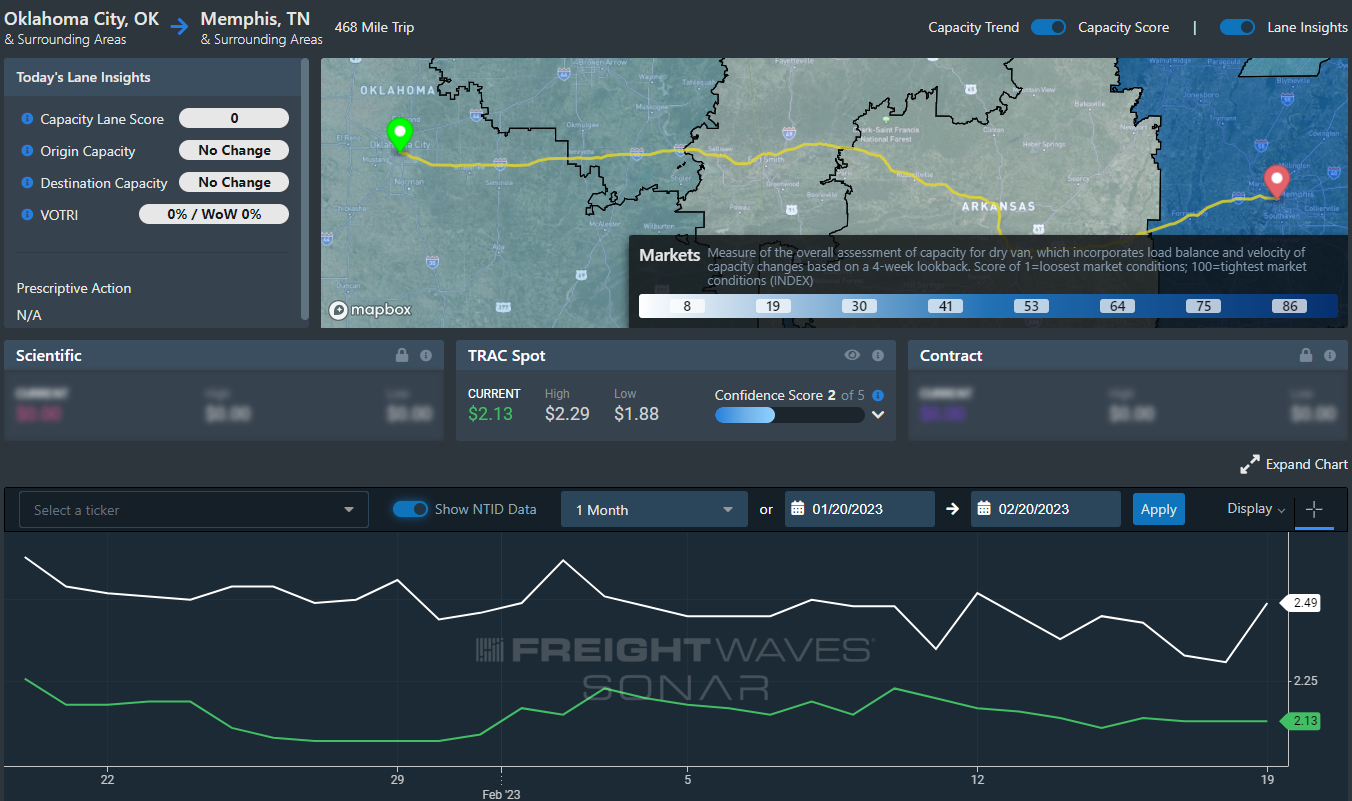Click the Today's Lane Insights panel scrollbar

305,190
